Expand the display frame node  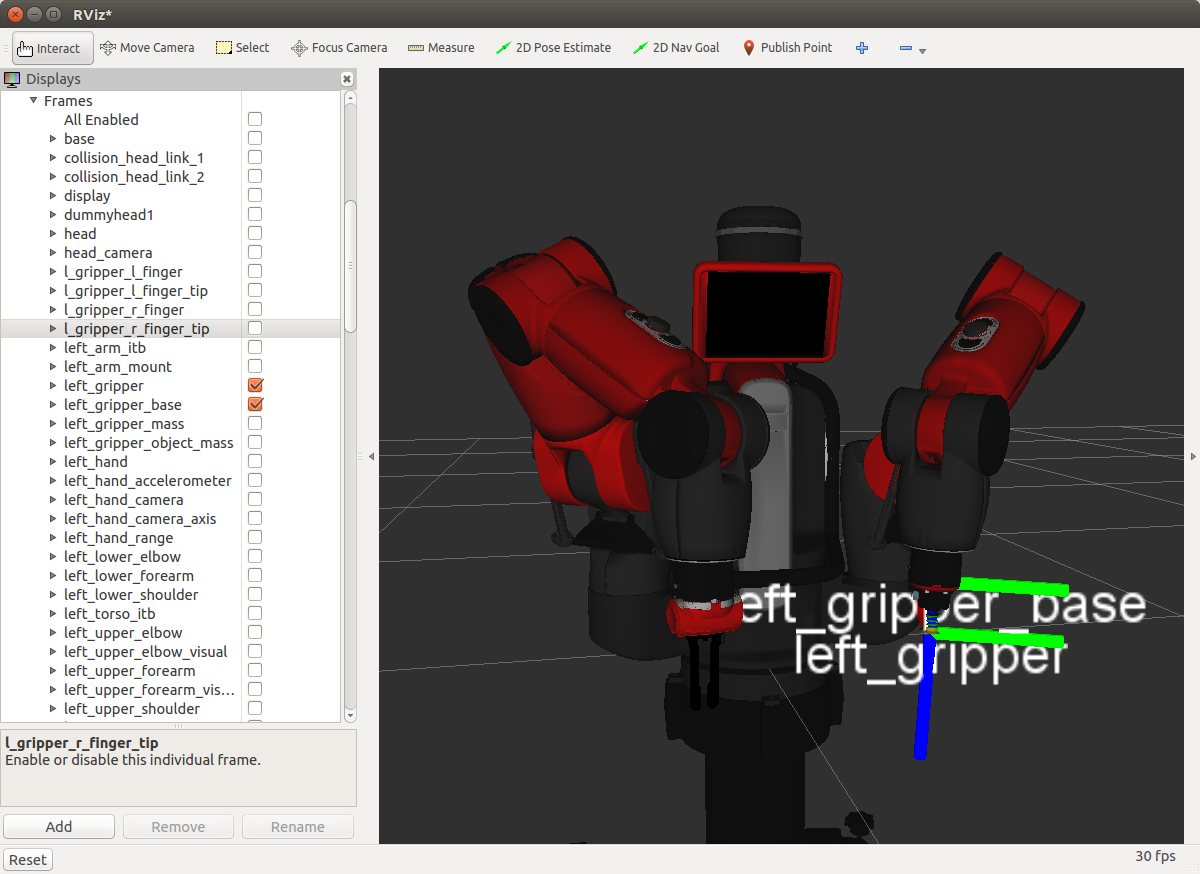[53, 195]
